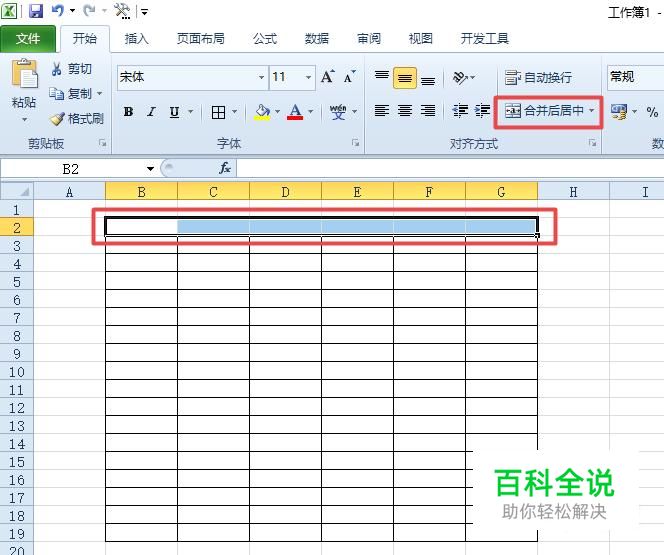Image resolution: width=664 pixels, height=555 pixels.
Task: Toggle Bold formatting
Action: coord(128,112)
